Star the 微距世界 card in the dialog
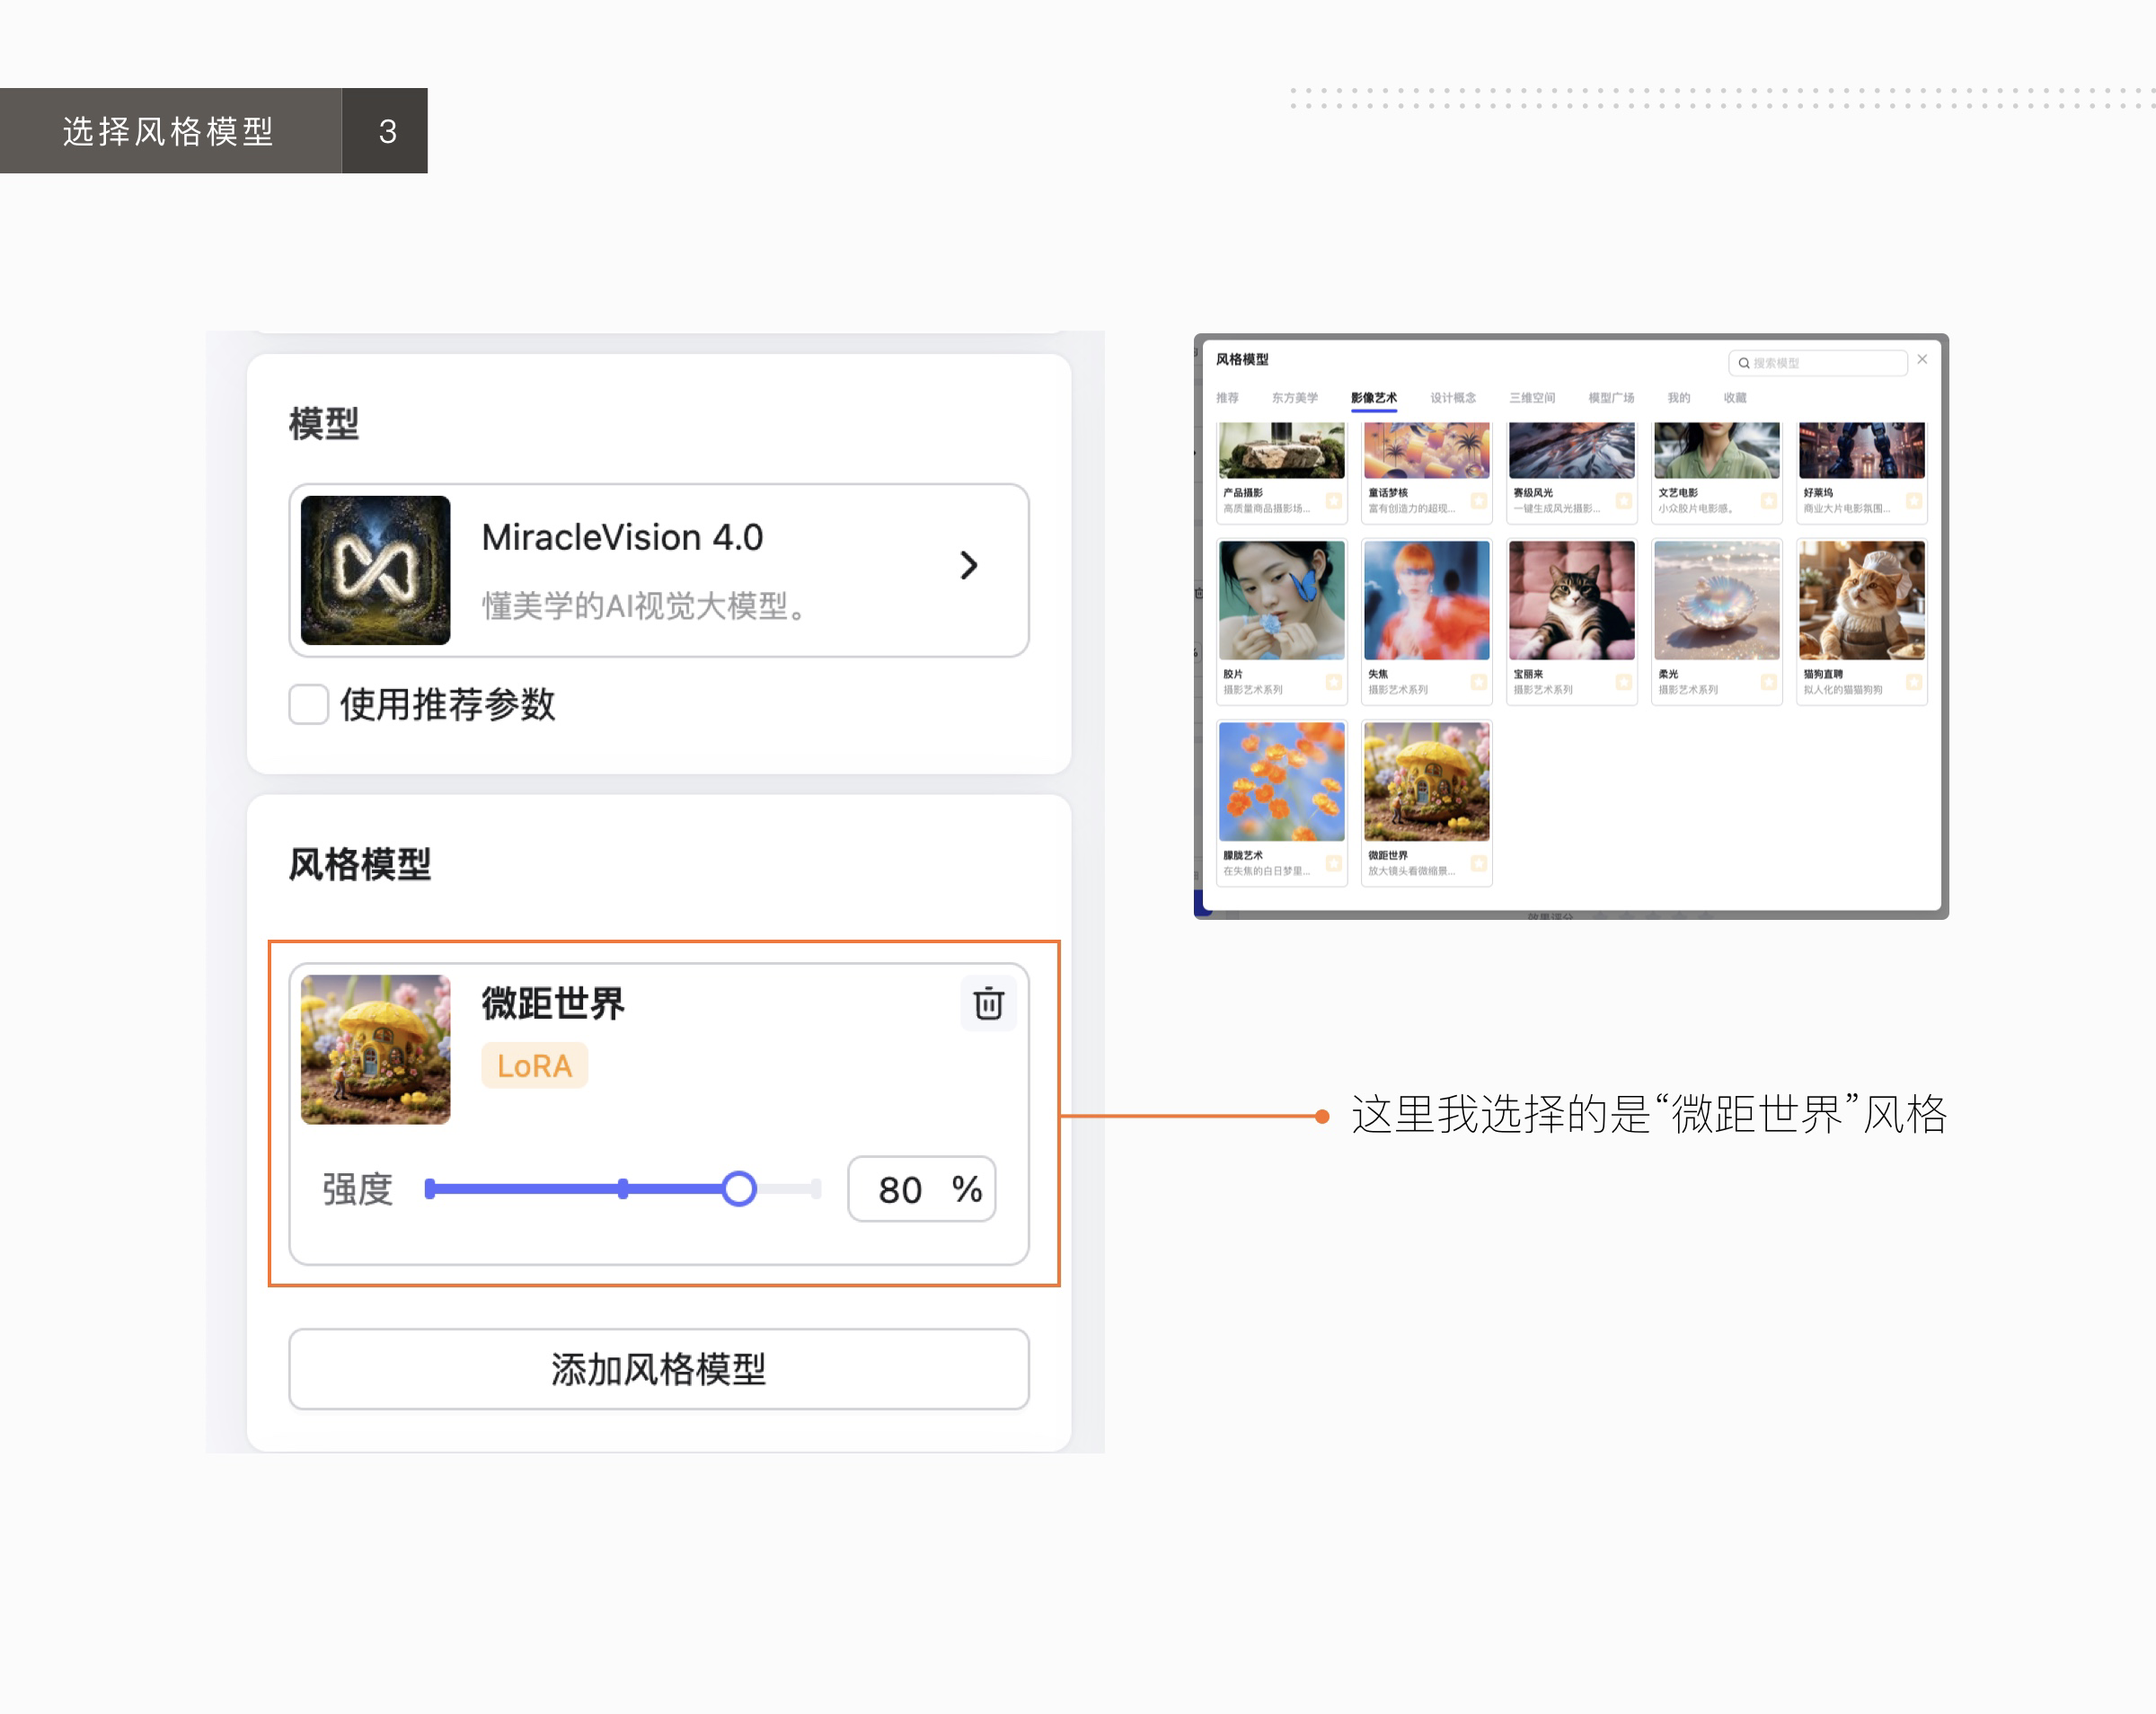This screenshot has height=1714, width=2156. click(1479, 863)
